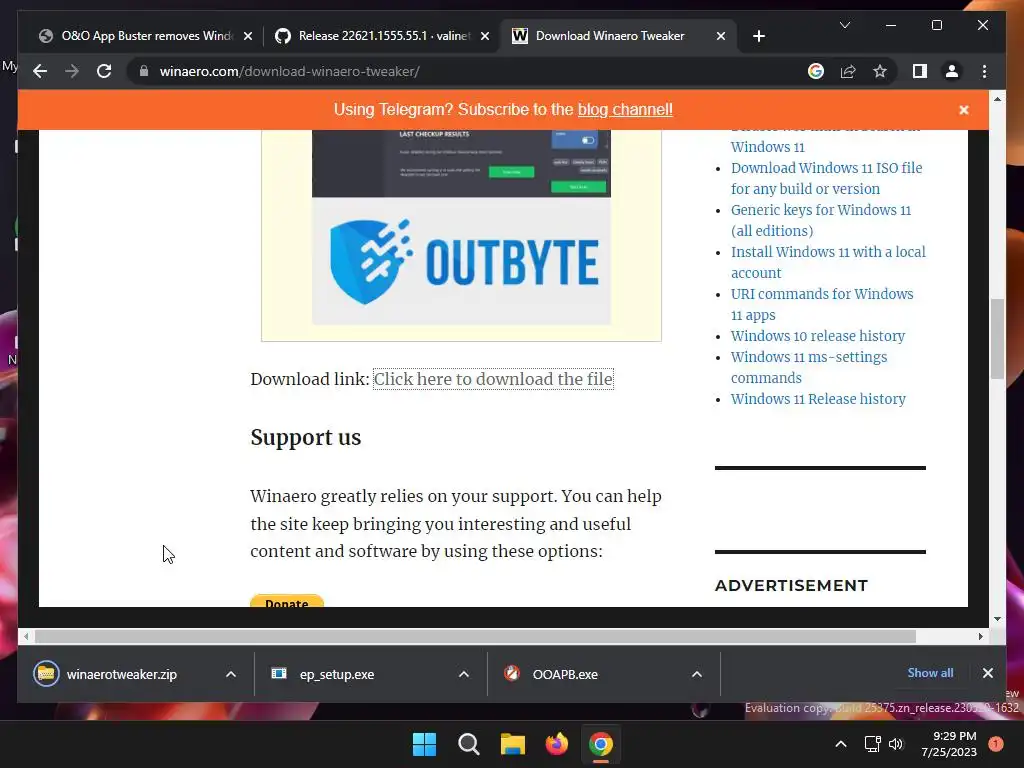Open Install Windows 11 with local account
This screenshot has width=1024, height=768.
828,262
